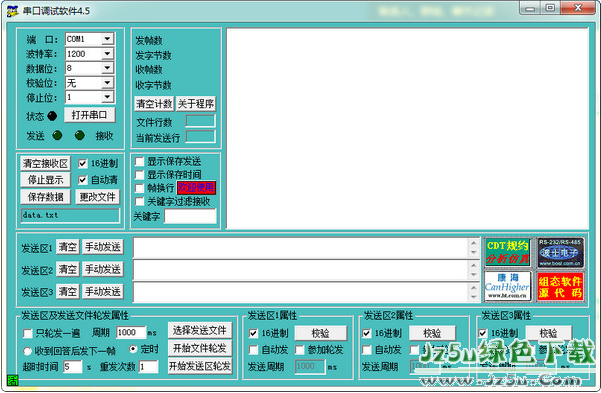Screen dimensions: 601x393
Task: Click 手动发送 for 发送区2
Action: click(x=103, y=269)
